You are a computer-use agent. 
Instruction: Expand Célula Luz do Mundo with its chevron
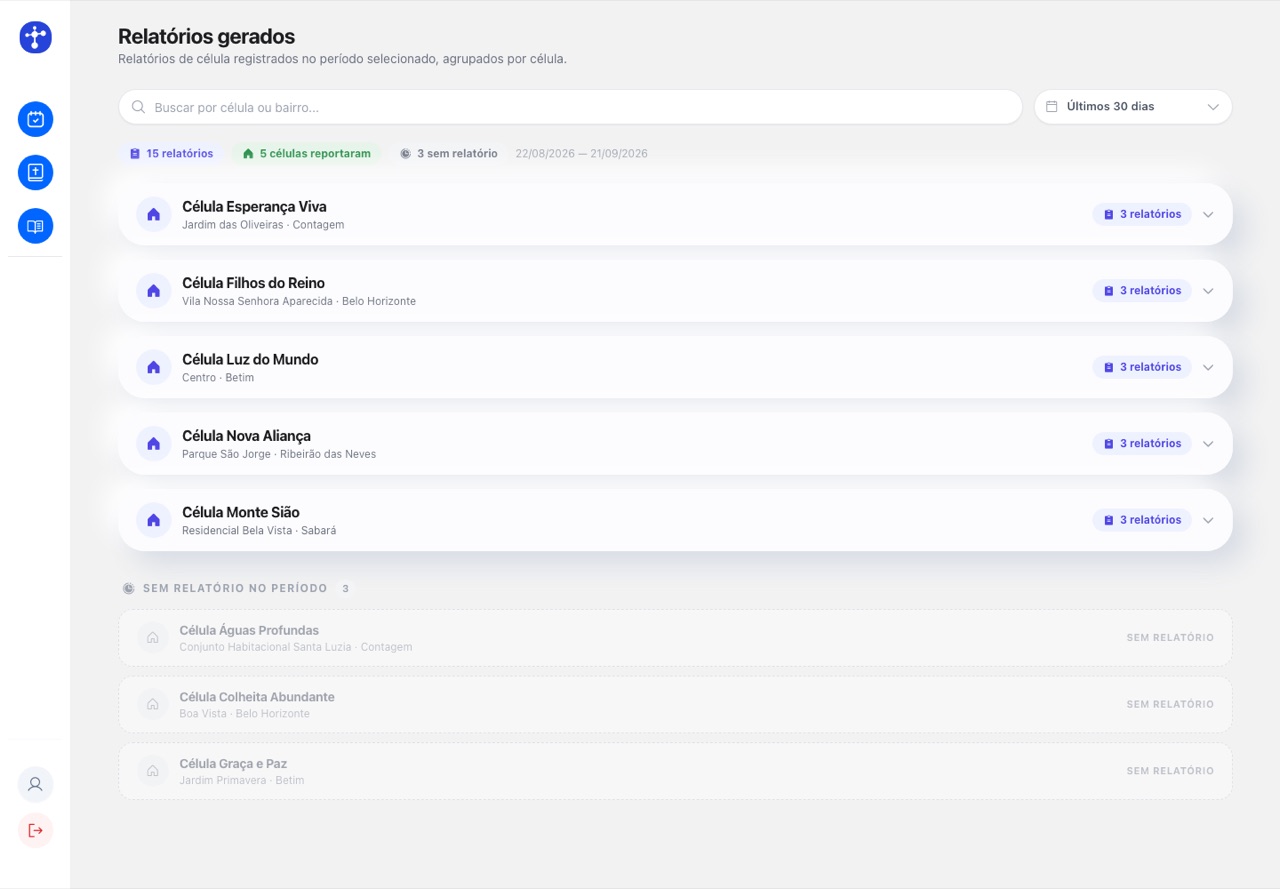pyautogui.click(x=1208, y=367)
